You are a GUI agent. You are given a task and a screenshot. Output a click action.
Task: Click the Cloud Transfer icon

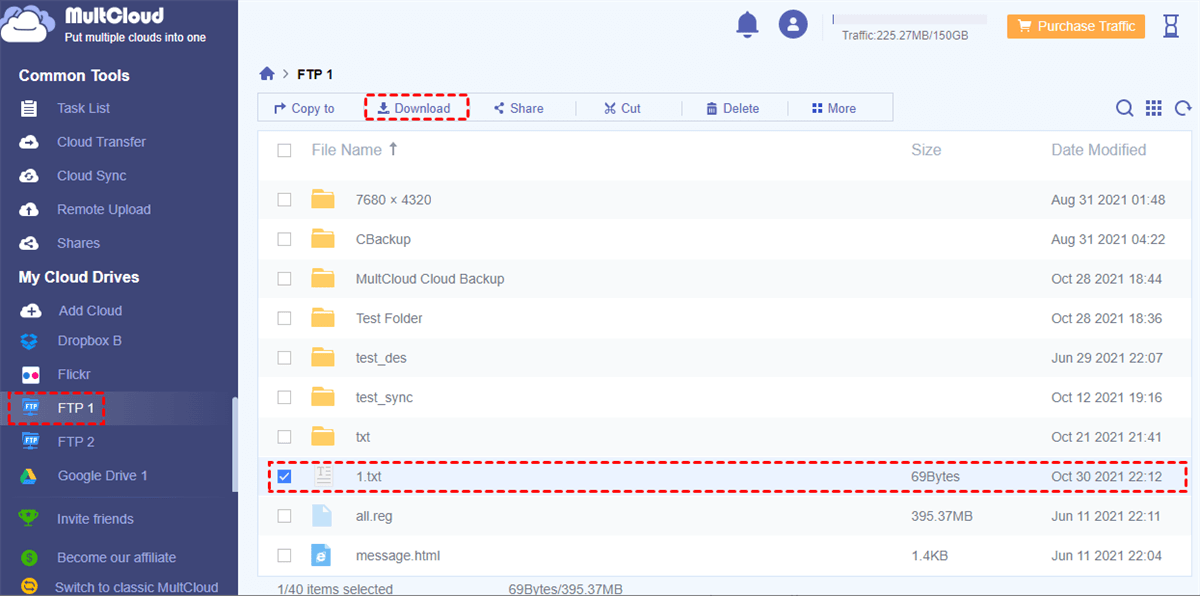[29, 142]
